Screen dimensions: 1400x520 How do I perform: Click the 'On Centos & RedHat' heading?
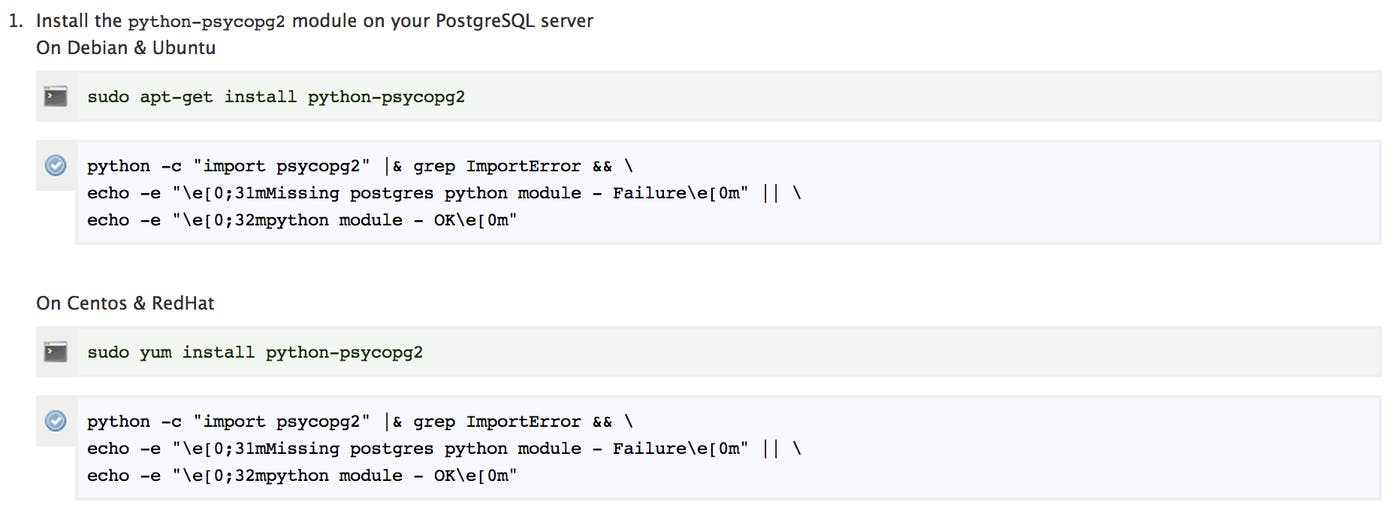pos(125,302)
